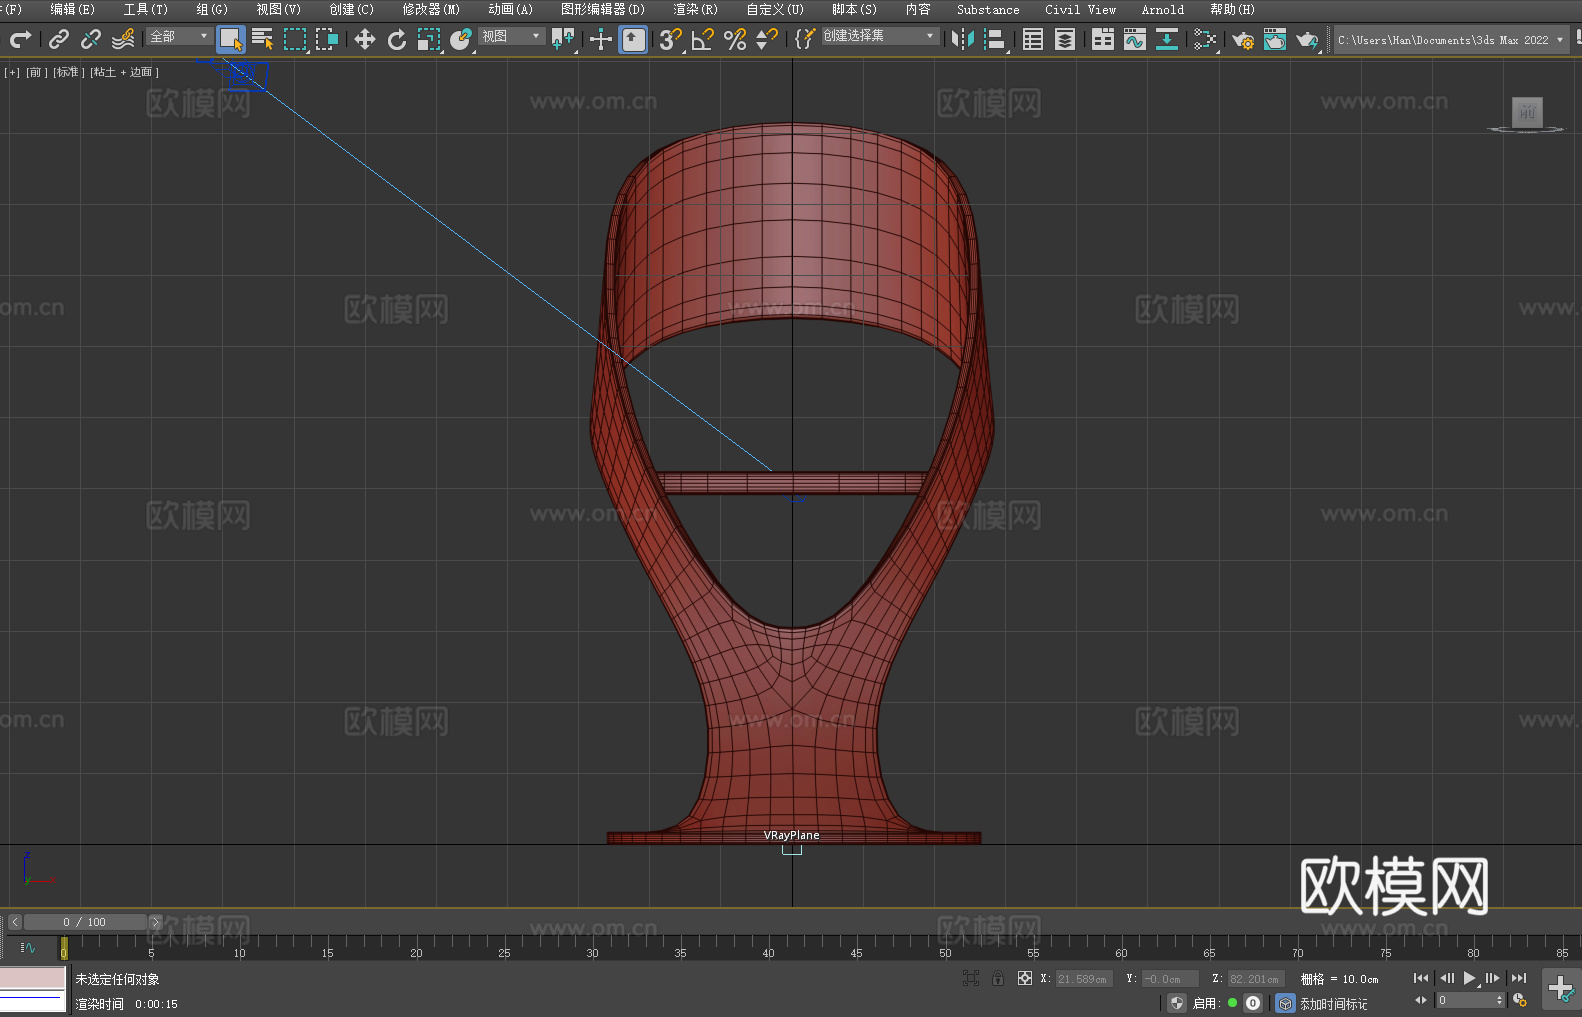Select the Place object tool
The height and width of the screenshot is (1017, 1582).
click(461, 39)
